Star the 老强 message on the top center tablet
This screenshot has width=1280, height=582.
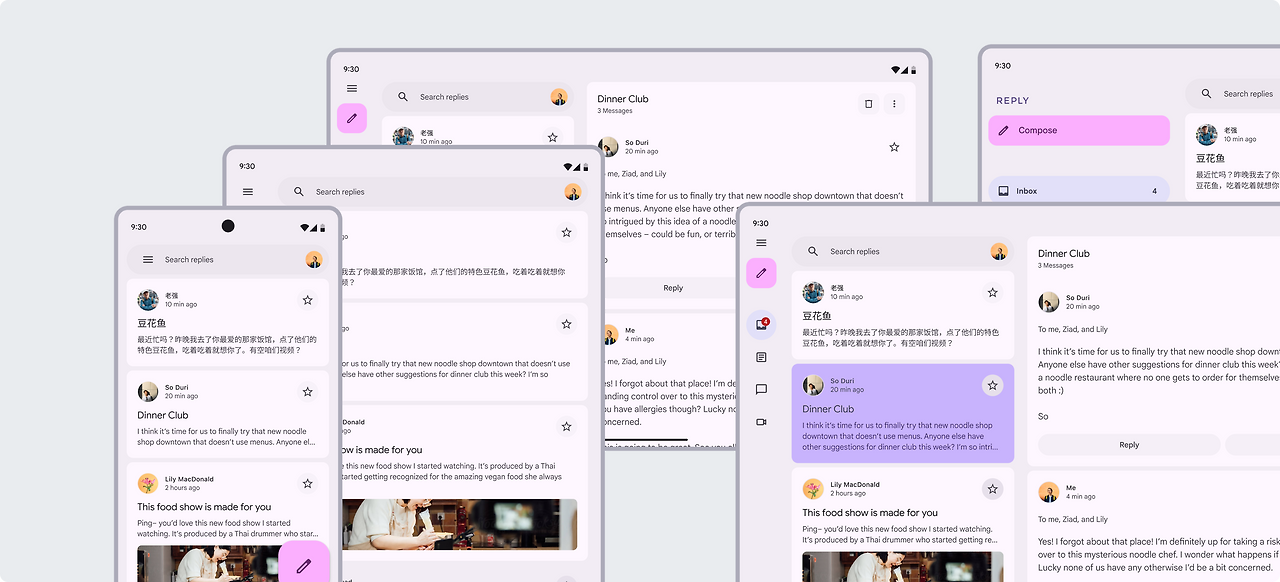pos(552,137)
